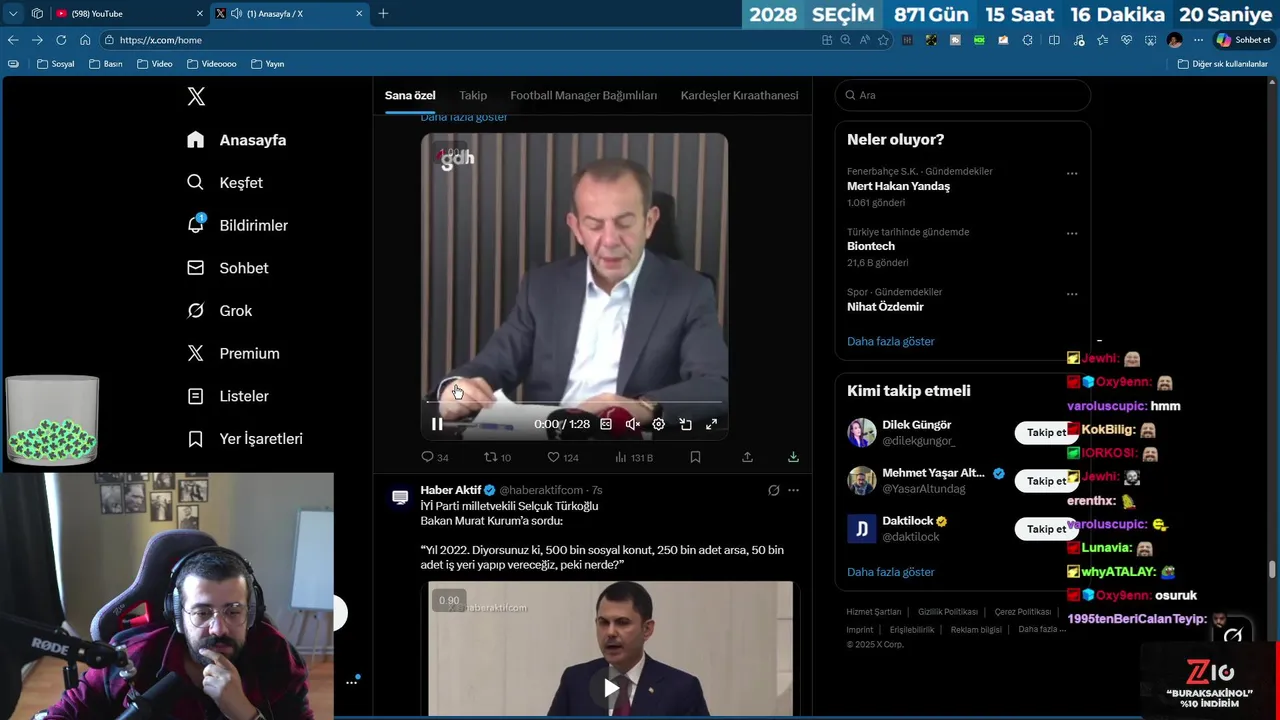Open Haber Aktif profile name
Viewport: 1280px width, 720px height.
tap(451, 490)
